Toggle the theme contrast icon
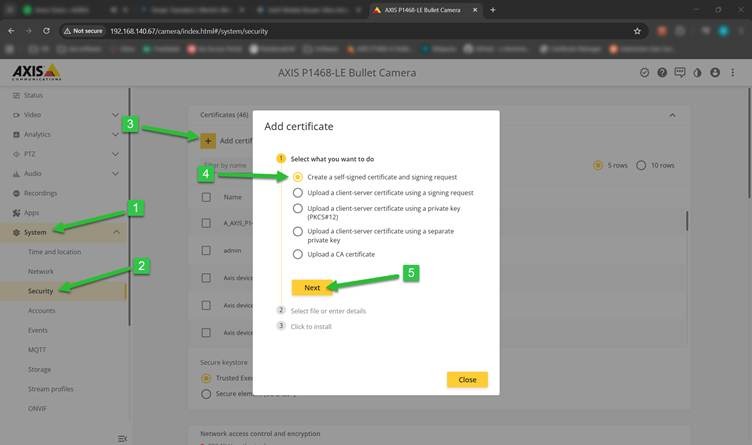Screen dimensions: 752x445 [x=697, y=72]
